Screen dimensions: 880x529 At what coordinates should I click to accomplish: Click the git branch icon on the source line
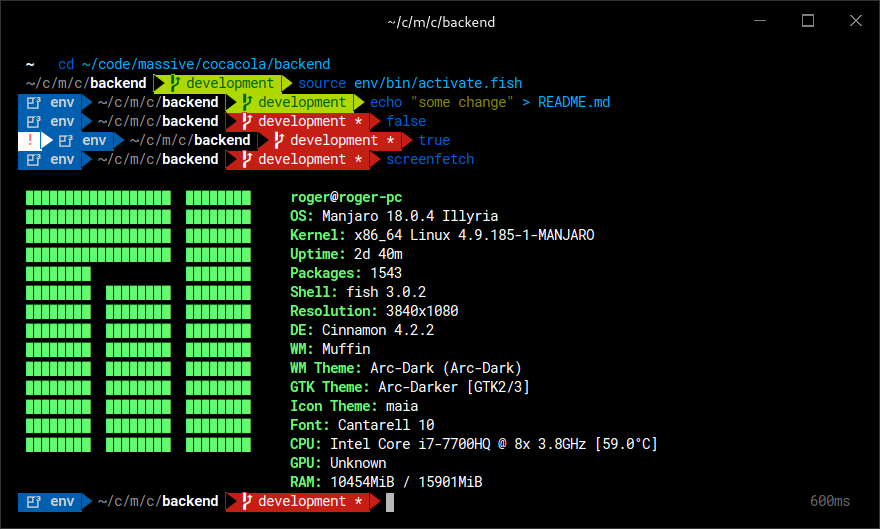[175, 84]
